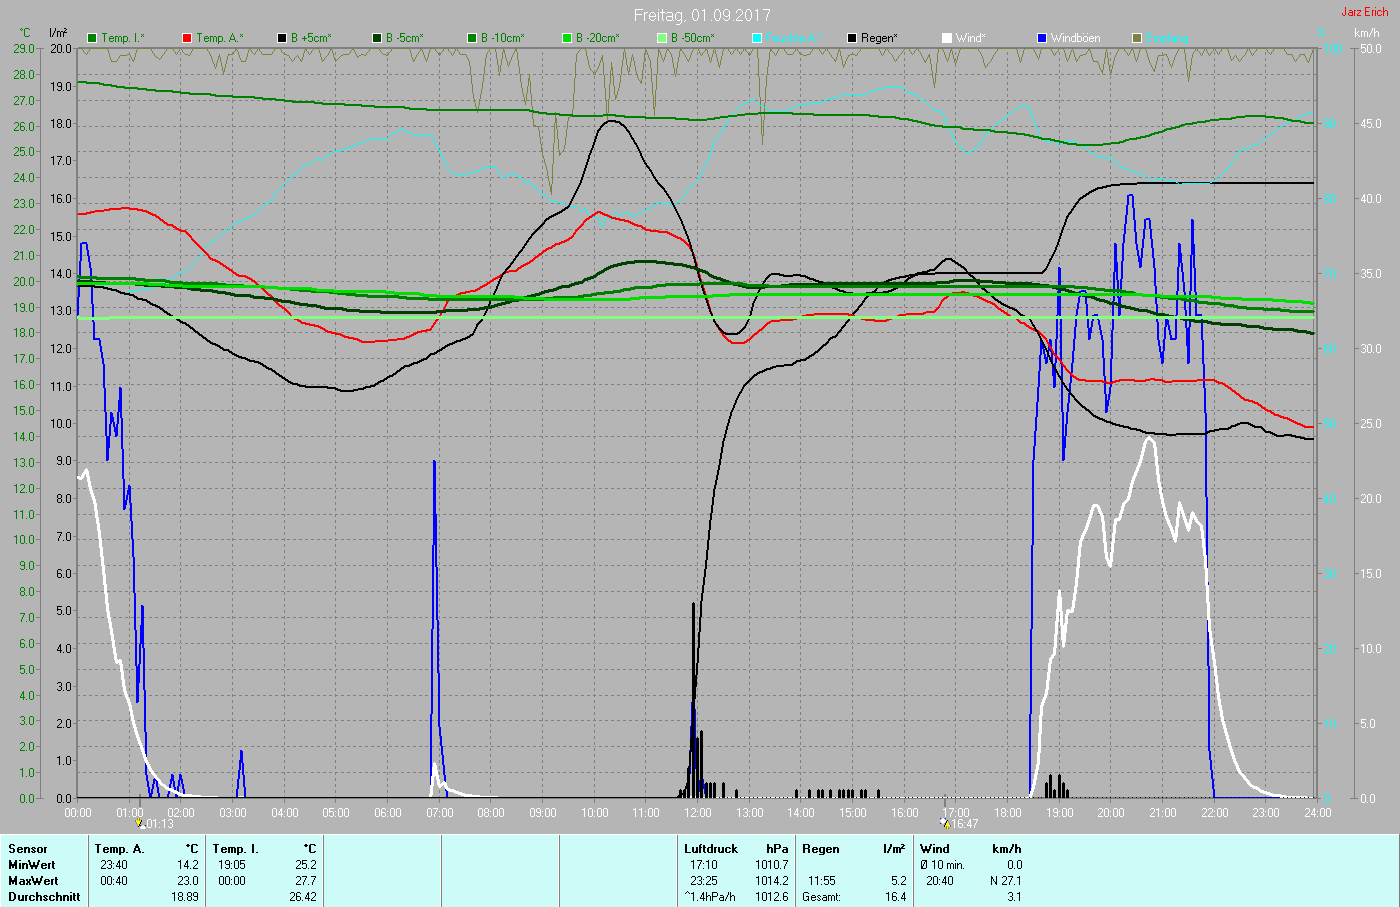Image resolution: width=1400 pixels, height=907 pixels.
Task: Click the 12:00 label on the time axis
Action: click(x=698, y=813)
